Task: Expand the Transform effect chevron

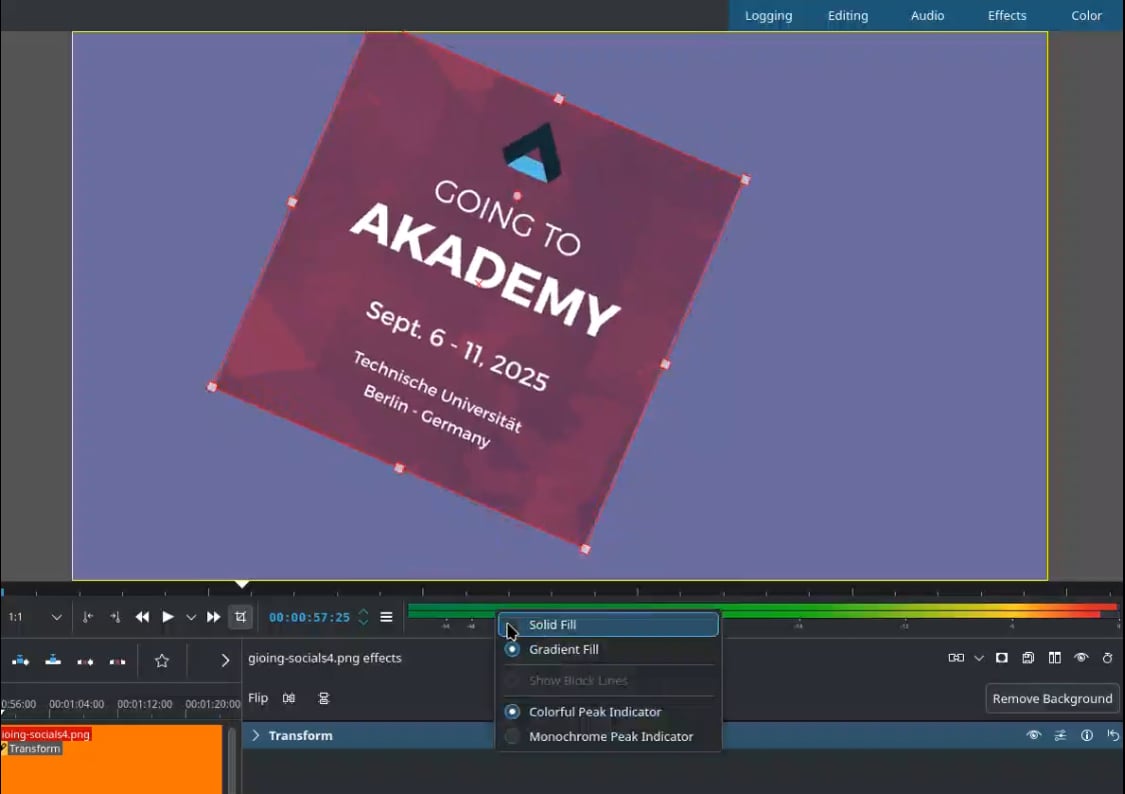Action: point(255,735)
